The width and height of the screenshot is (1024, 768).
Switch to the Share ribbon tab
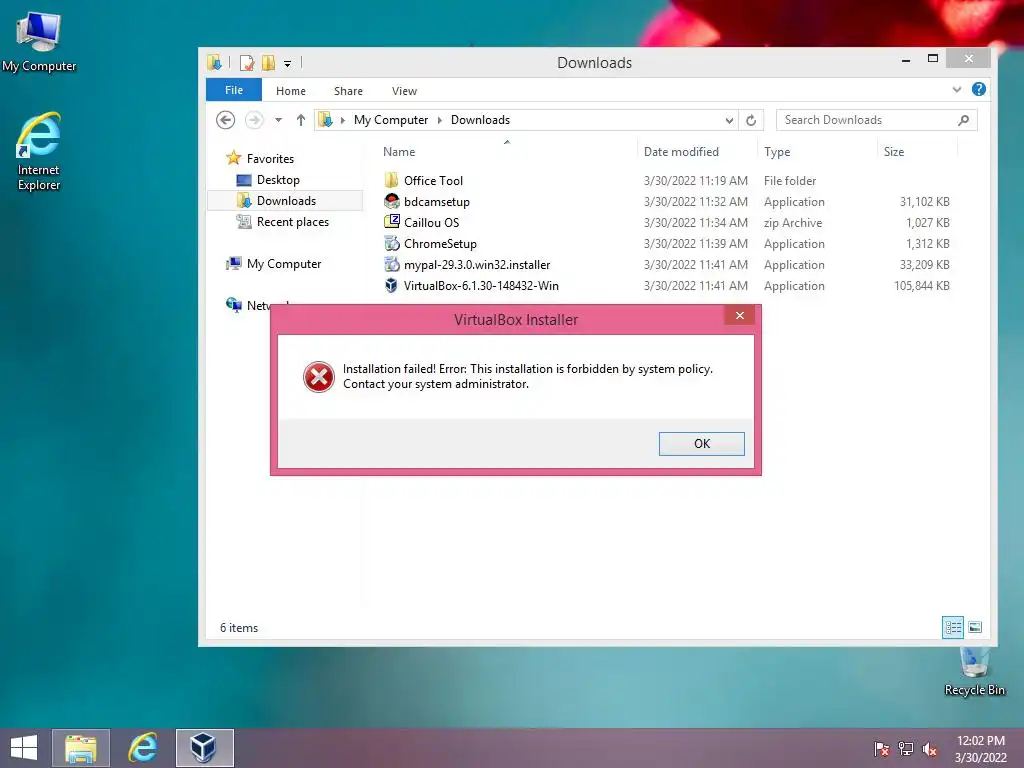pyautogui.click(x=348, y=91)
